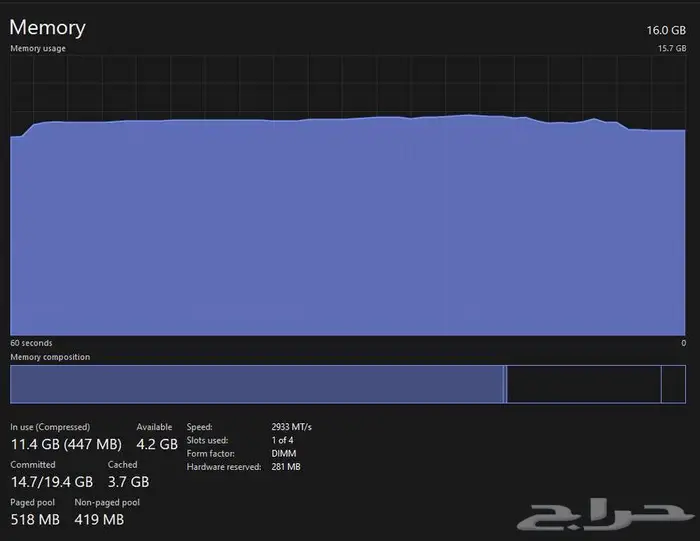700x541 pixels.
Task: Click the 60 seconds time axis label
Action: tap(31, 343)
